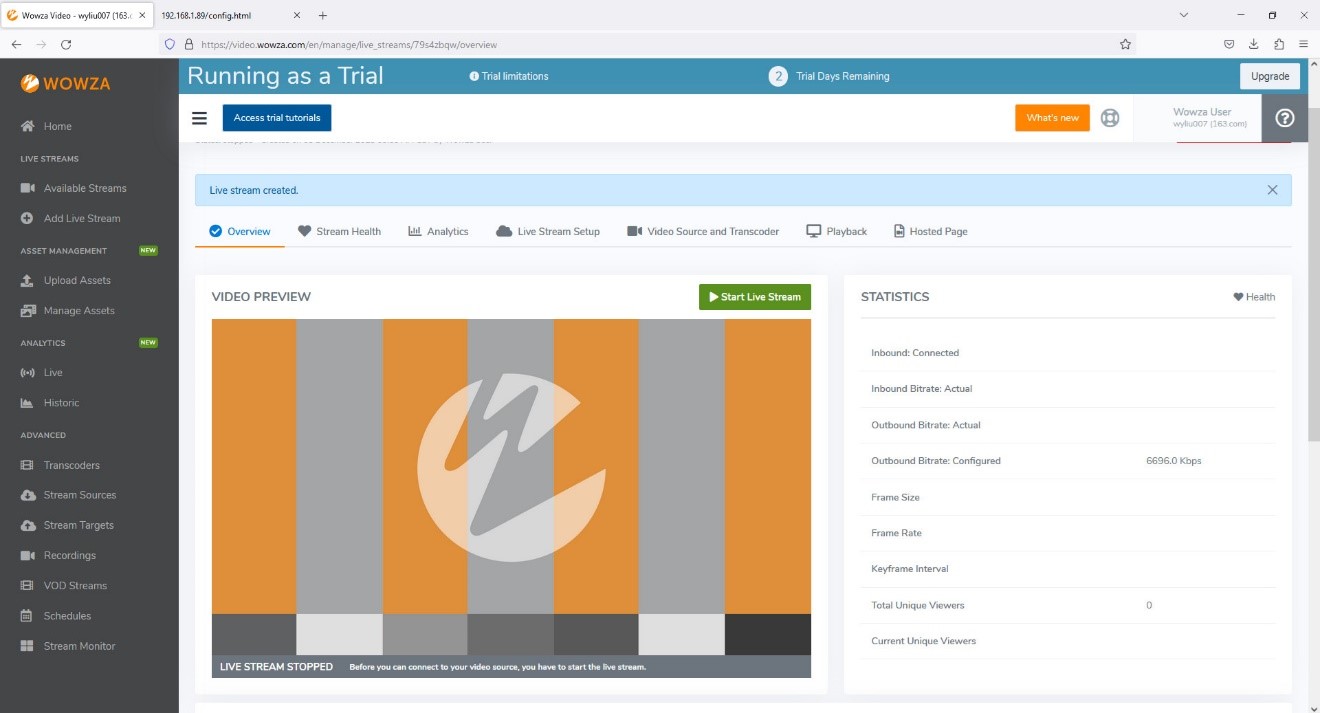Open the life-ring support icon
Screen dimensions: 1320x713
pyautogui.click(x=1110, y=118)
